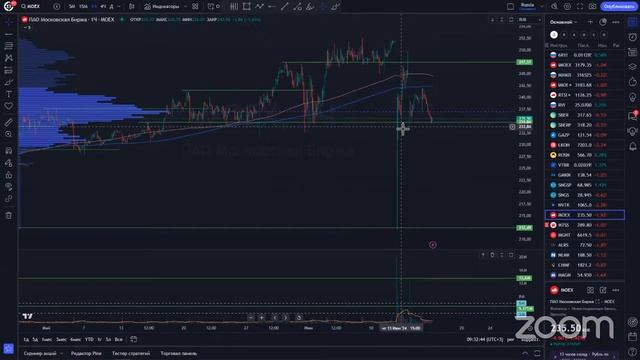Select the vertical lines drawing shortcut
This screenshot has height=360, width=640.
(234, 7)
